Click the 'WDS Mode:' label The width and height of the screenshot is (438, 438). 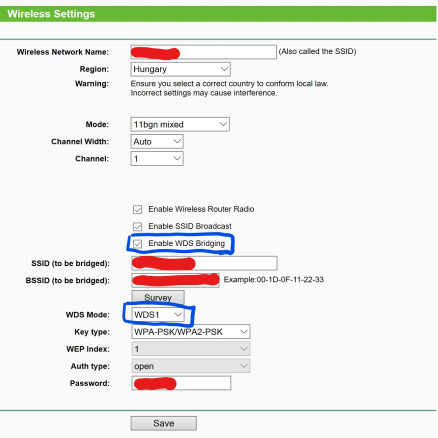[88, 315]
